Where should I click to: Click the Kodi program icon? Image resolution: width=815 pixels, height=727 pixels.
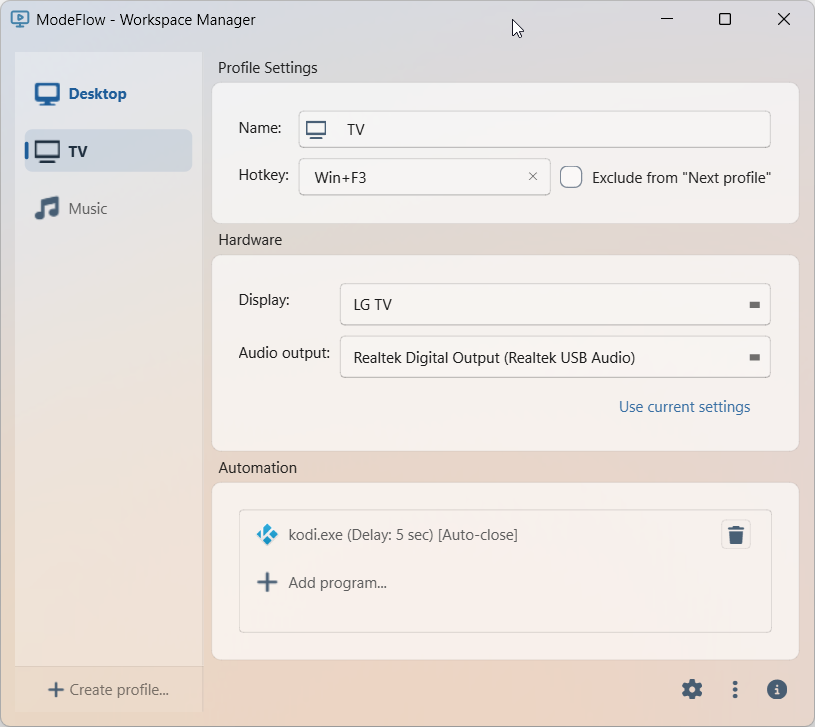click(267, 535)
